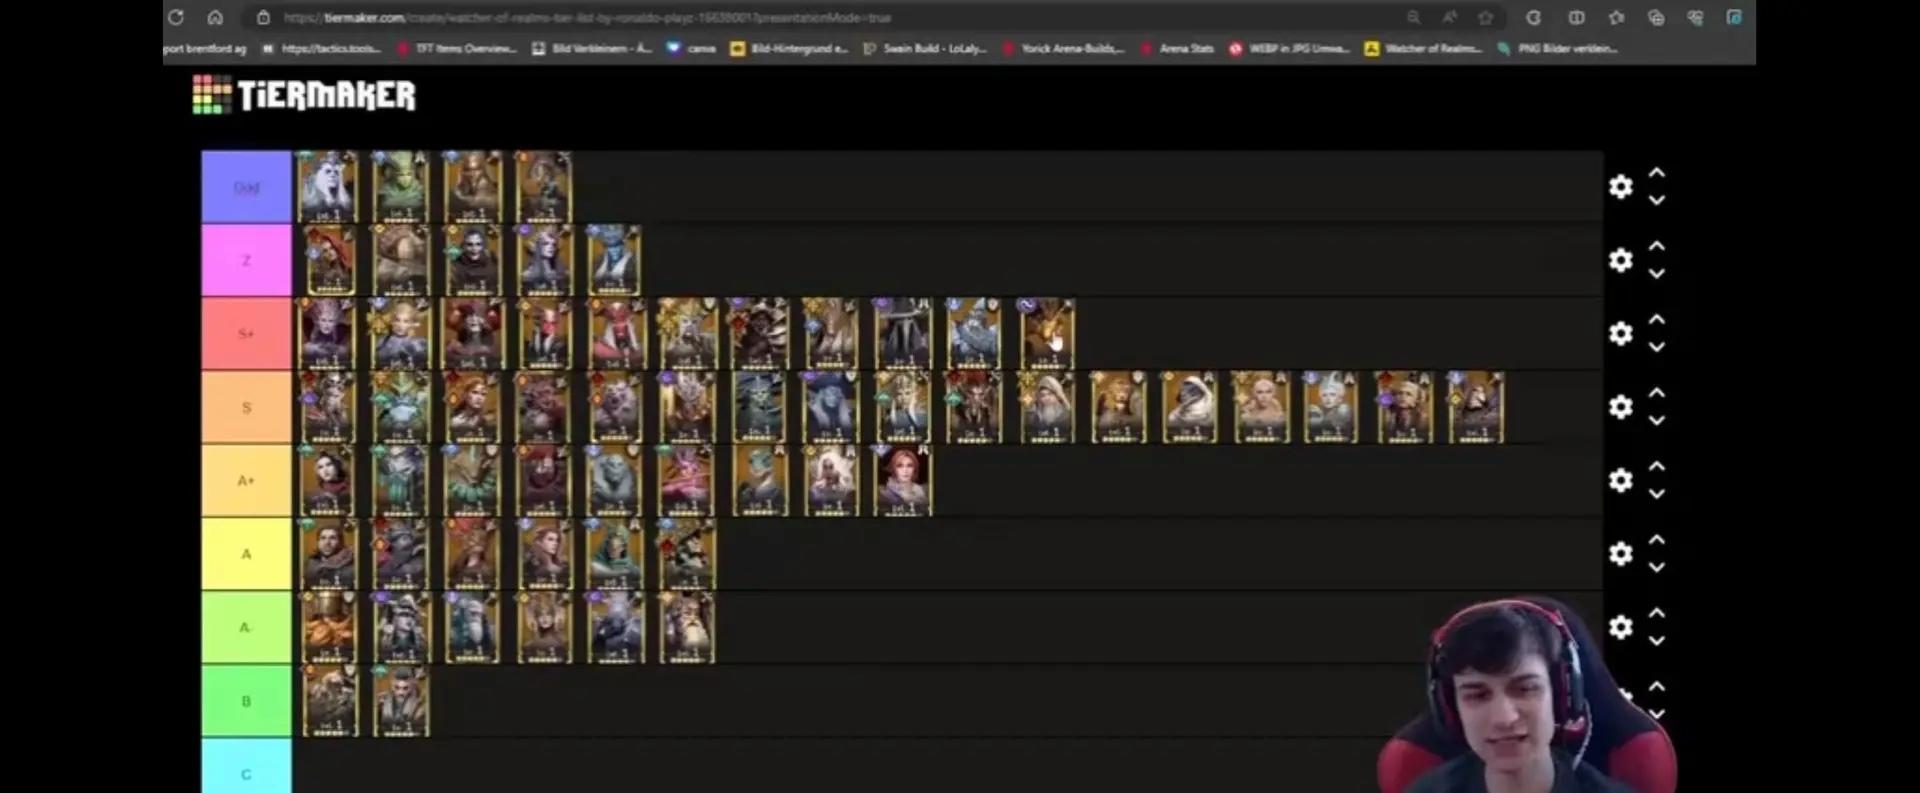Move S+ tier row down

(x=1657, y=347)
